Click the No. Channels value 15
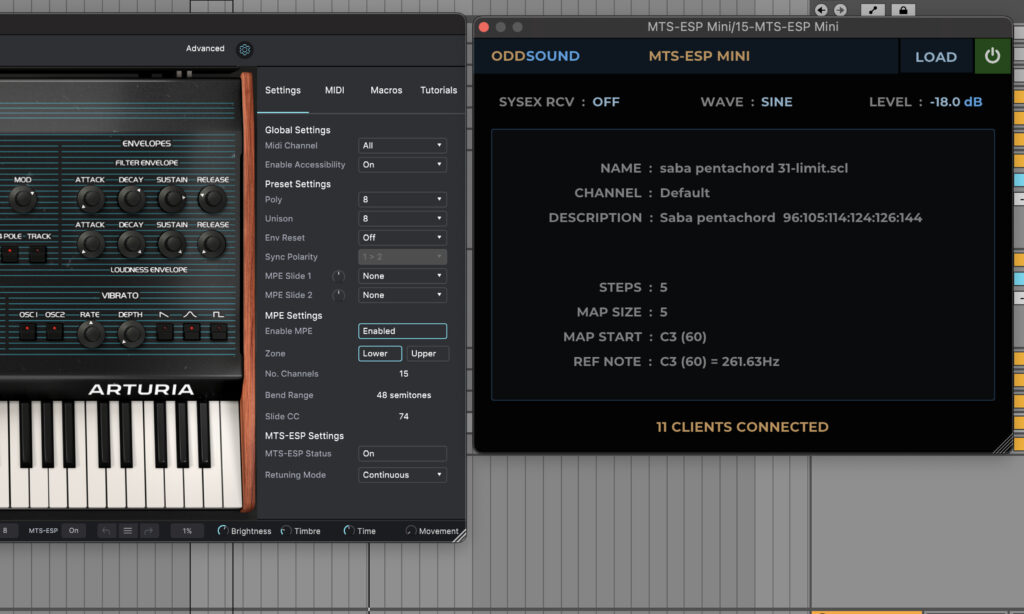The image size is (1024, 614). 404,374
